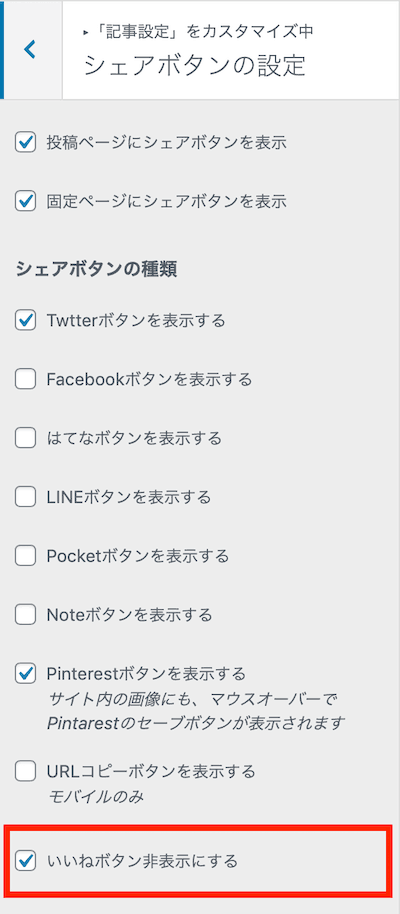Click the いいねボタン非表示にする label text
Screen dimensions: 400x914
[x=142, y=861]
